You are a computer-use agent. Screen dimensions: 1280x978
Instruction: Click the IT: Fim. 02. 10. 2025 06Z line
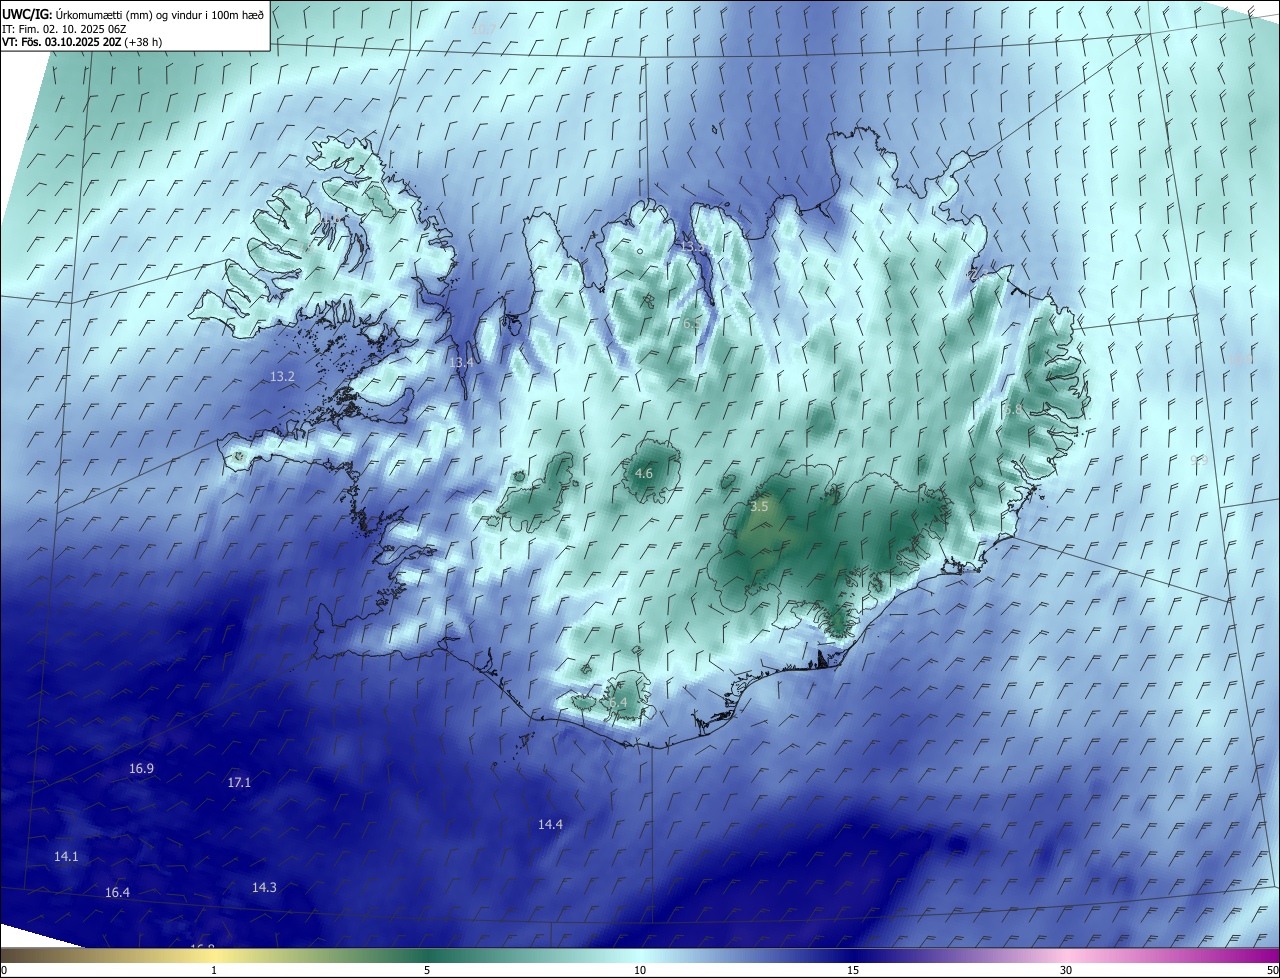[x=64, y=29]
